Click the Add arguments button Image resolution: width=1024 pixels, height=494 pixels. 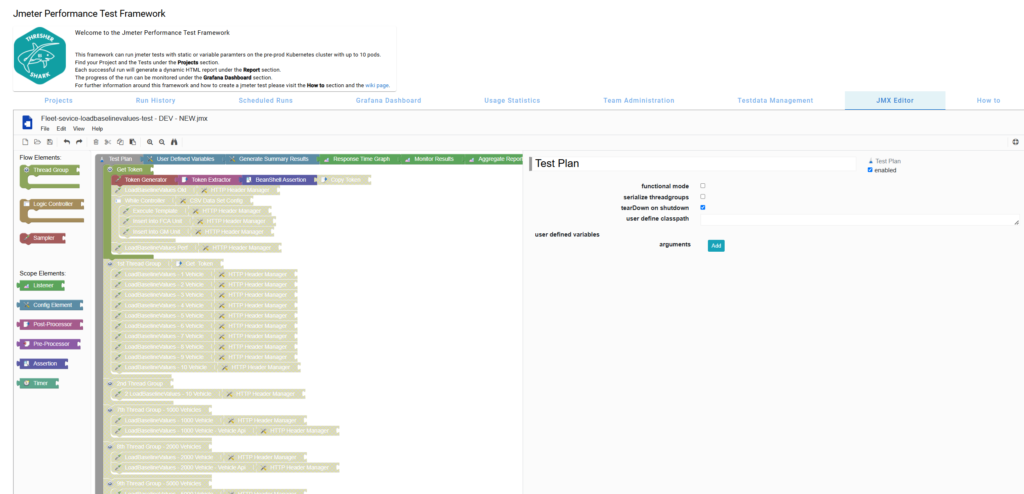(716, 246)
